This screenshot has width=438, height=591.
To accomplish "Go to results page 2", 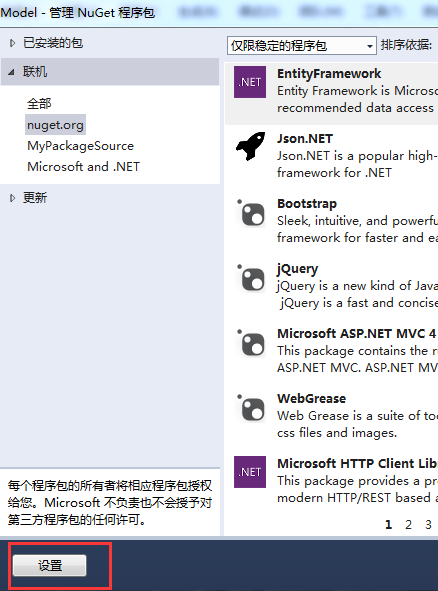I will click(408, 524).
